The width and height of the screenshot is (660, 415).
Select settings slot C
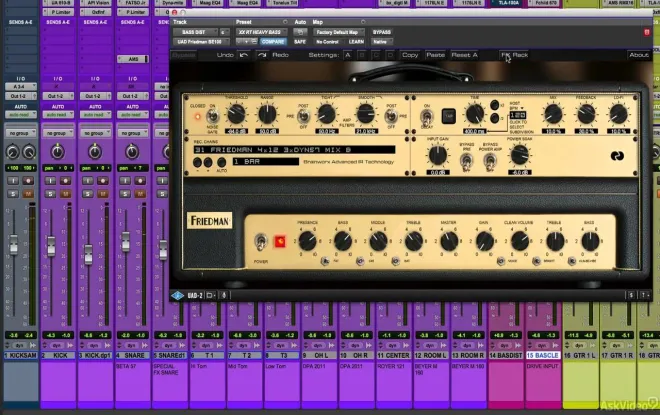(376, 55)
